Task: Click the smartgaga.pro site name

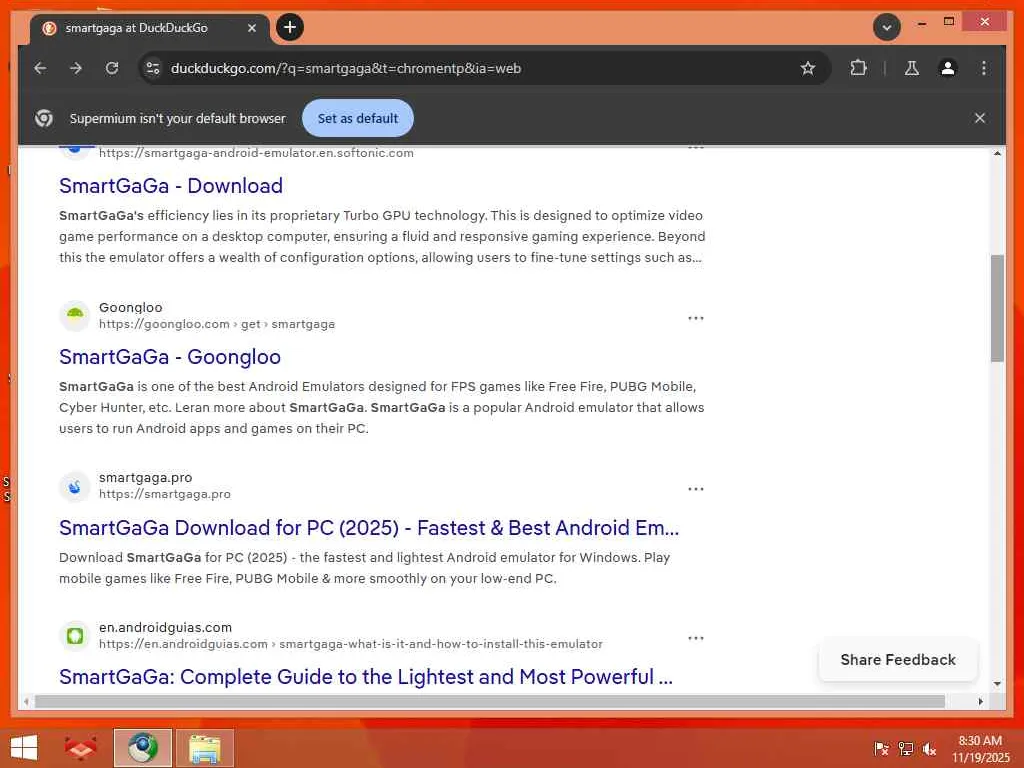Action: coord(146,477)
